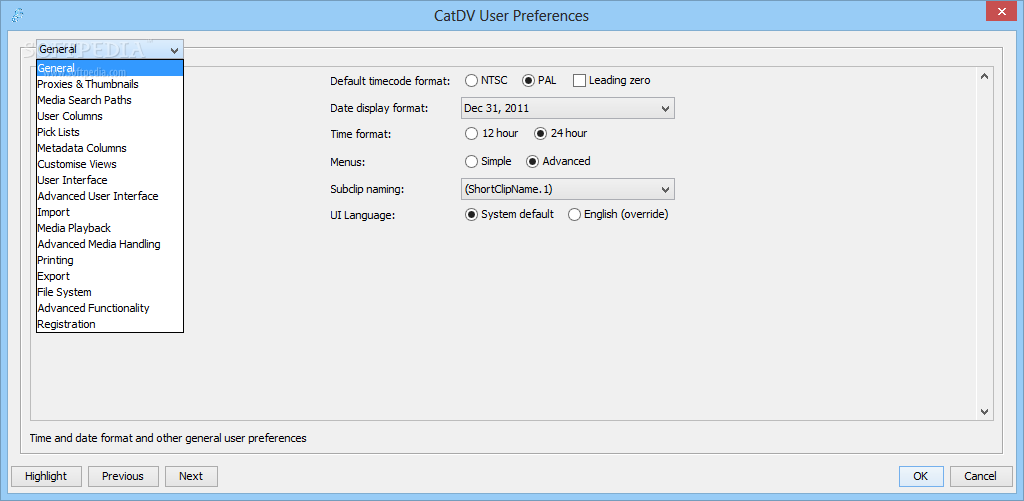Select Advanced Media Handling category
The height and width of the screenshot is (501, 1024).
click(110, 244)
